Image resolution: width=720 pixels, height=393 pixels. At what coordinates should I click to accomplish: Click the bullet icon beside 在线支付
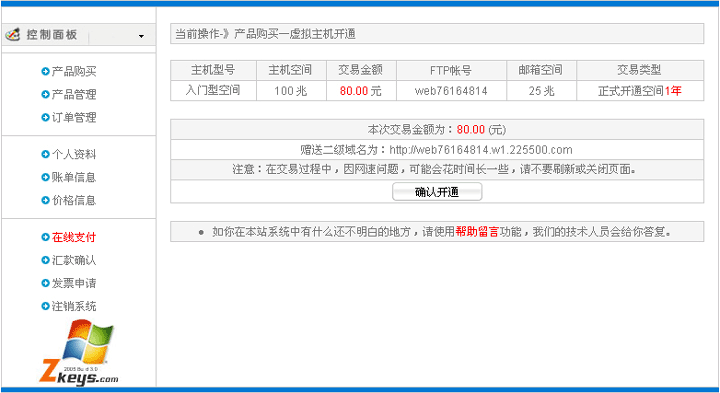click(x=45, y=237)
